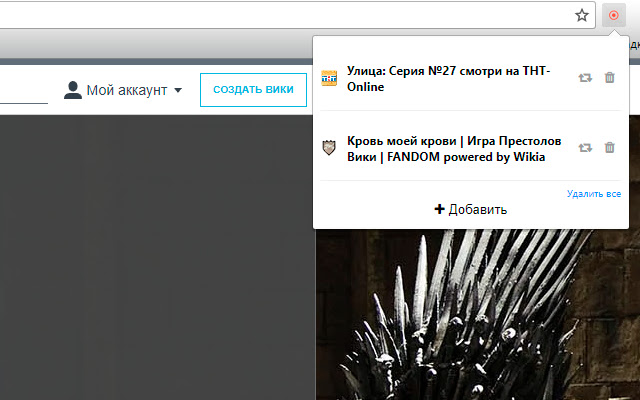
Task: Click the THT favicon in popup
Action: [329, 78]
